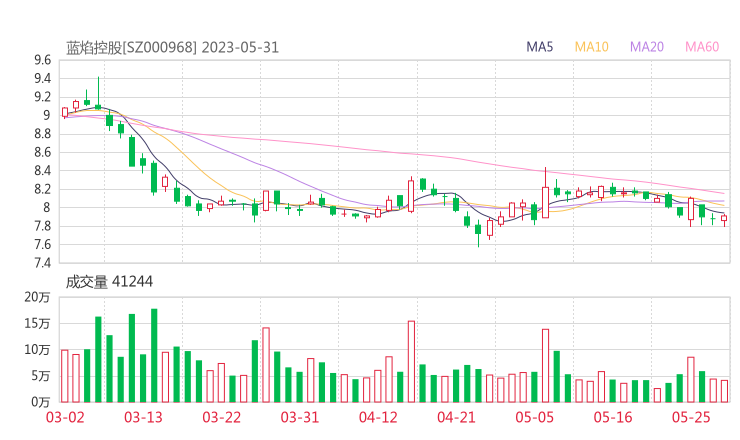Click the 9.4 price axis label
The height and width of the screenshot is (440, 740).
[x=42, y=78]
